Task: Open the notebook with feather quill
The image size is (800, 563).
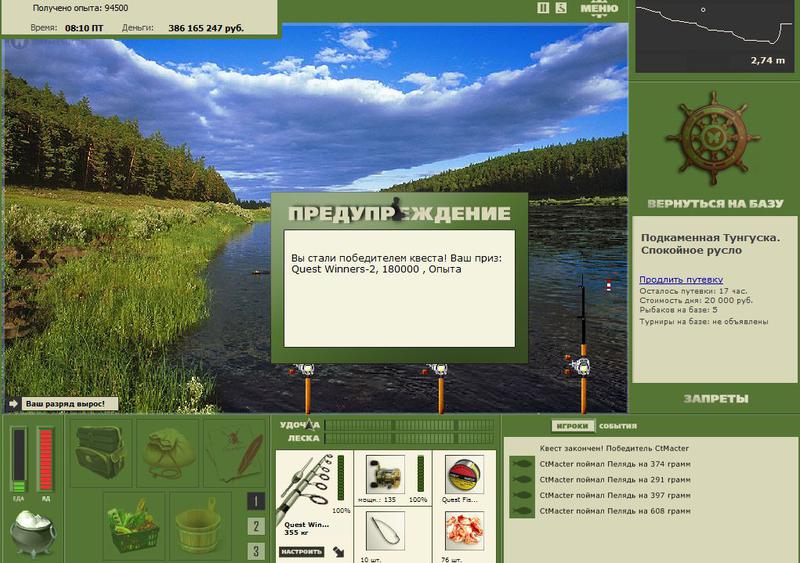Action: pos(234,452)
